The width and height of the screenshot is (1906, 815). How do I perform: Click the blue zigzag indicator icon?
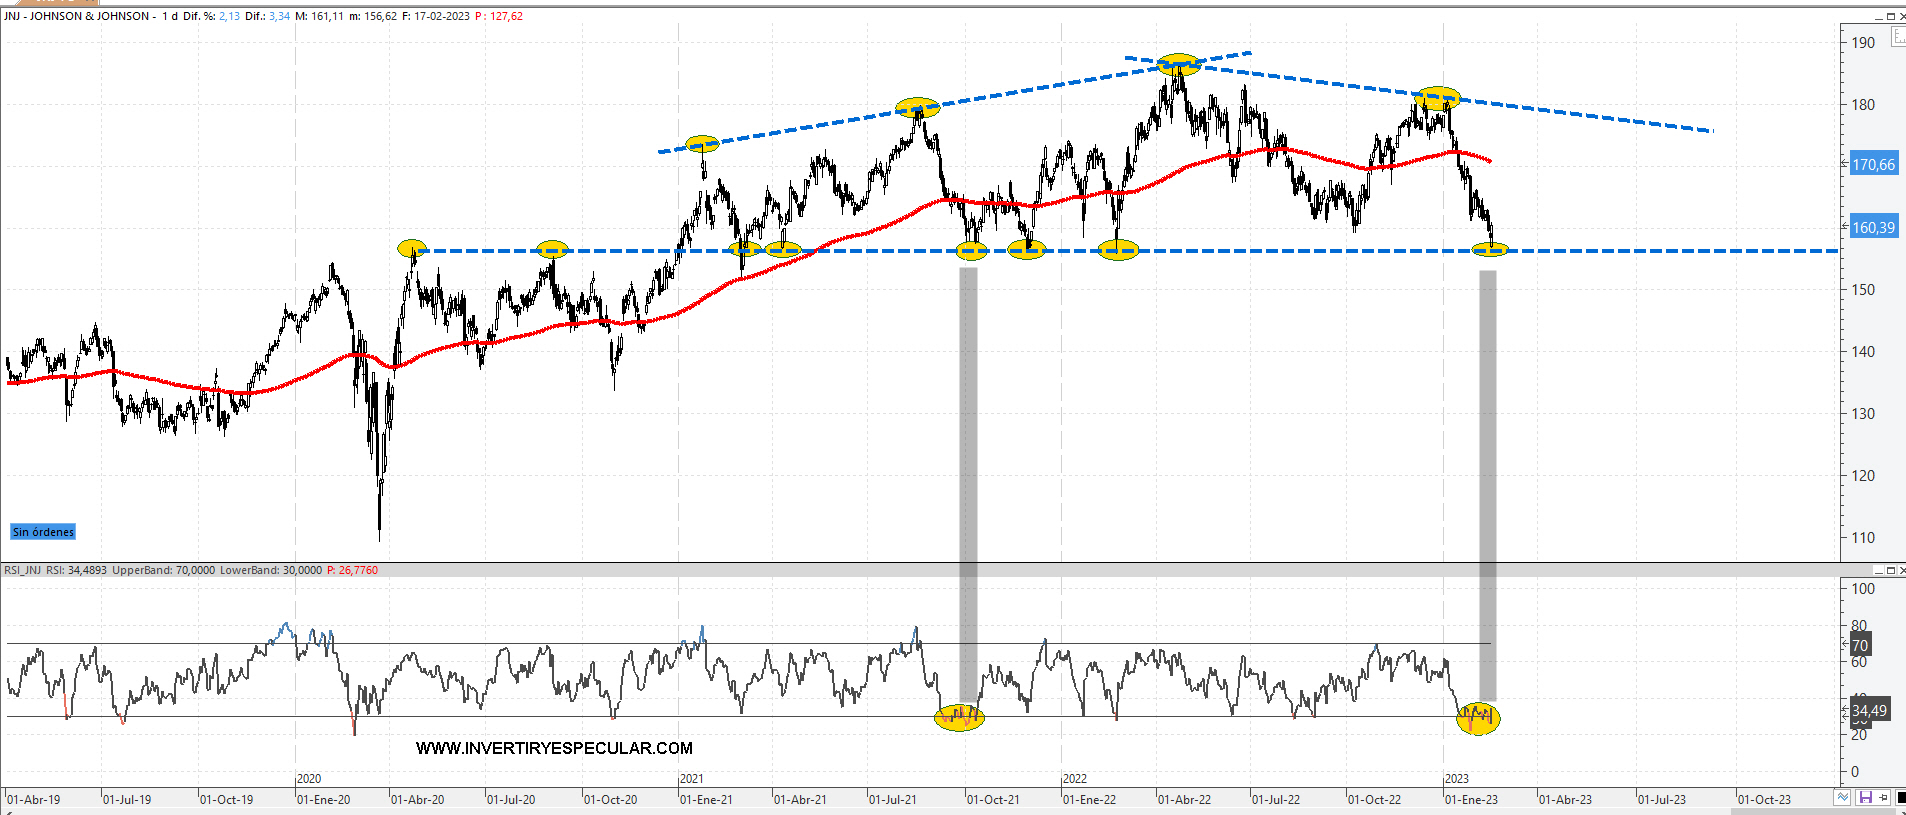coord(1843,797)
